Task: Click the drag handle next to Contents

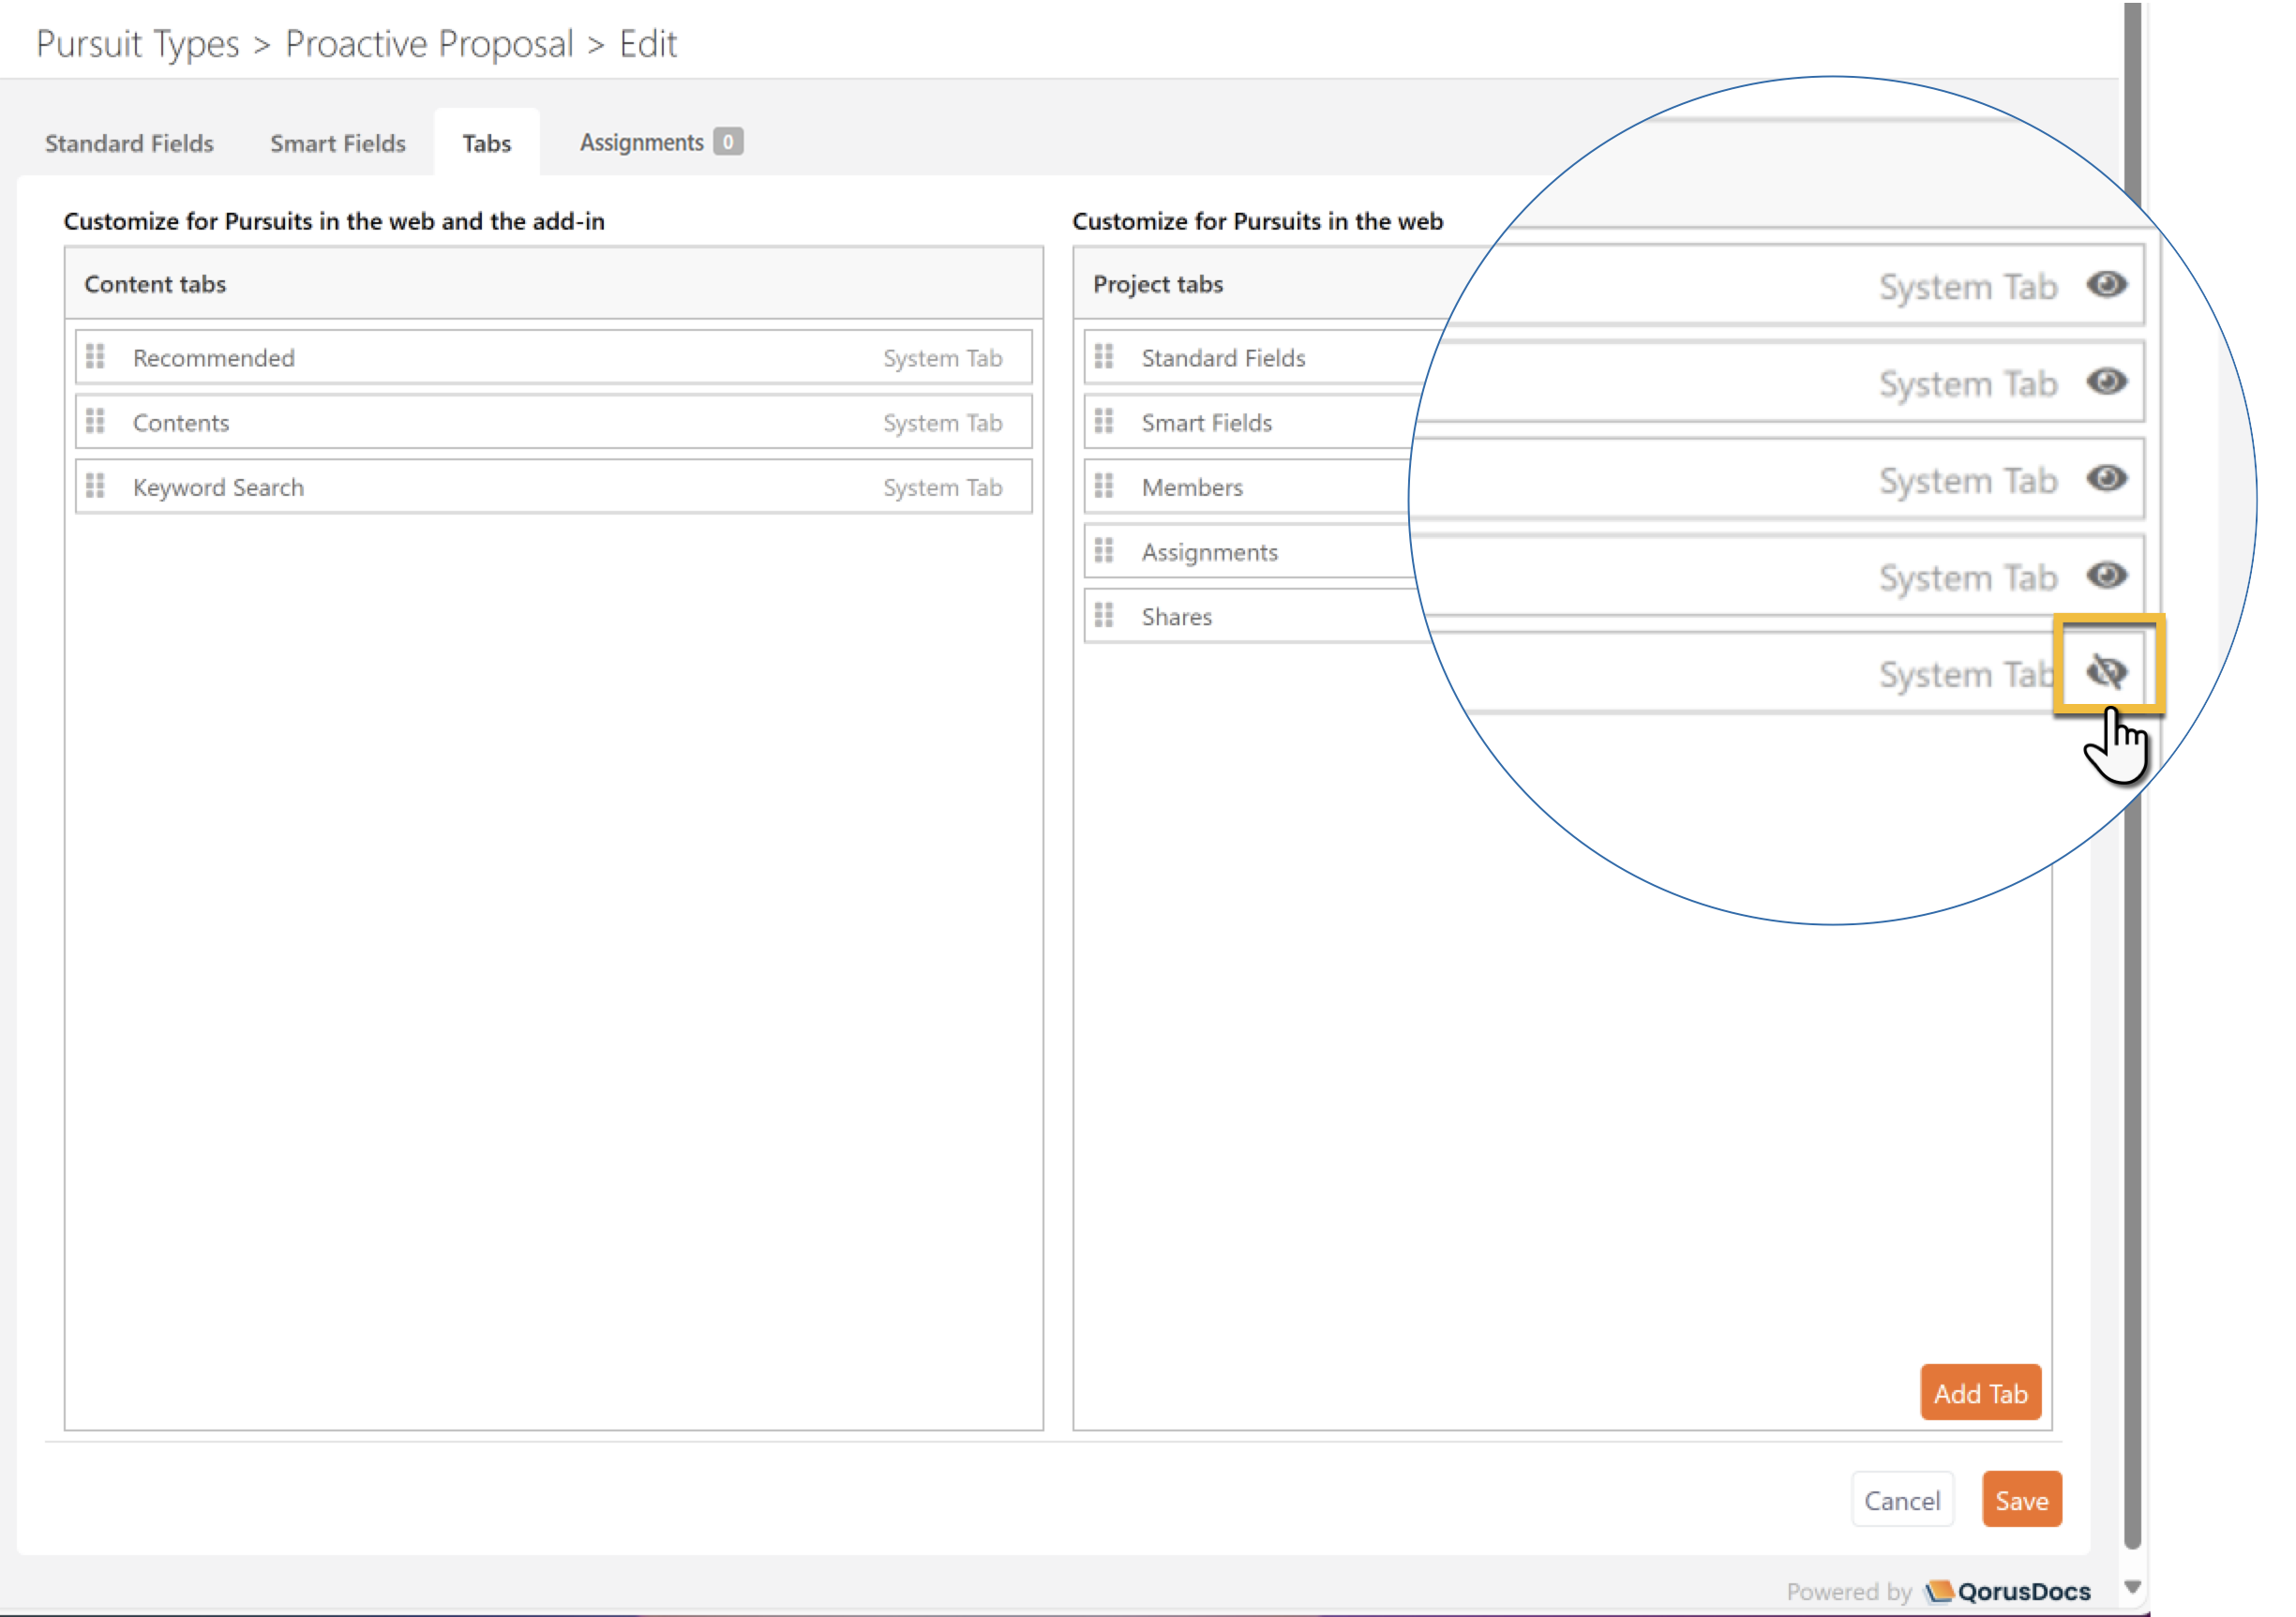Action: (x=95, y=422)
